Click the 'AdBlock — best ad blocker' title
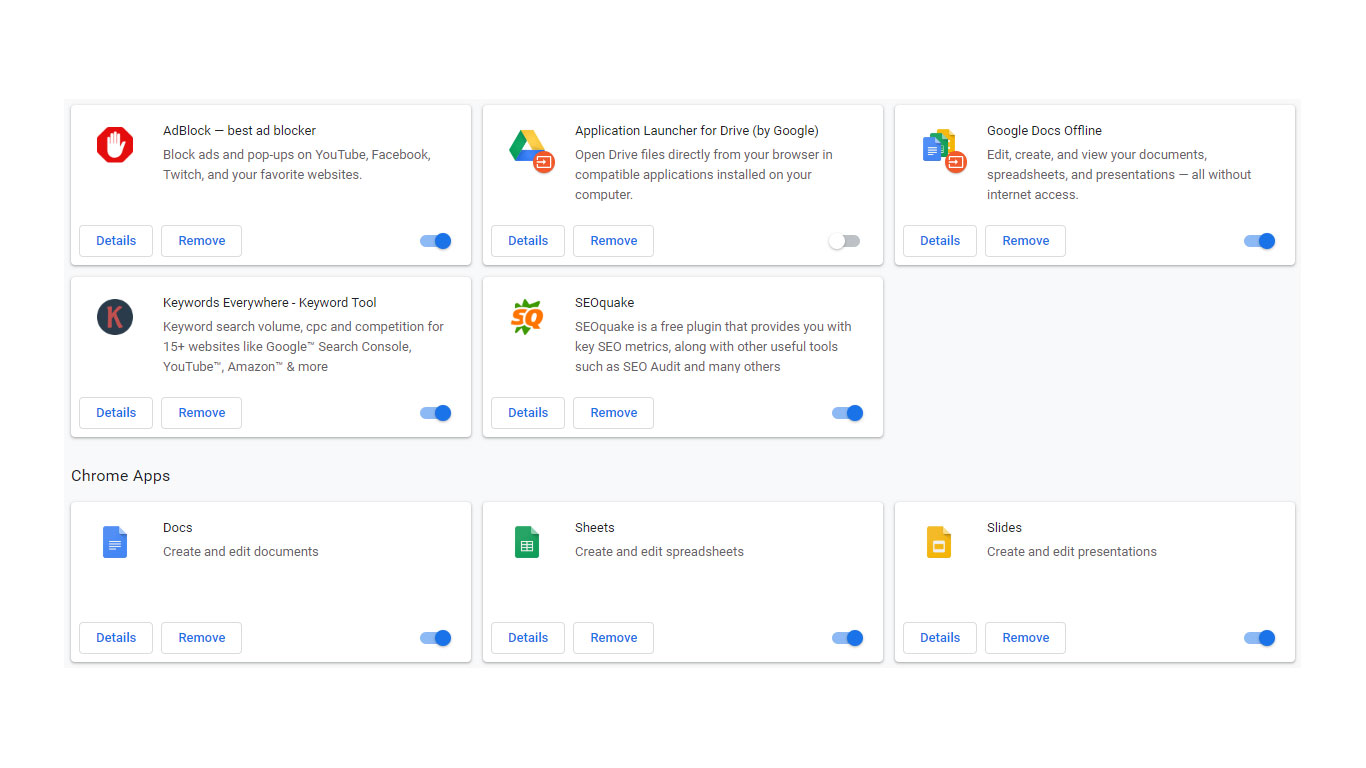 (239, 131)
